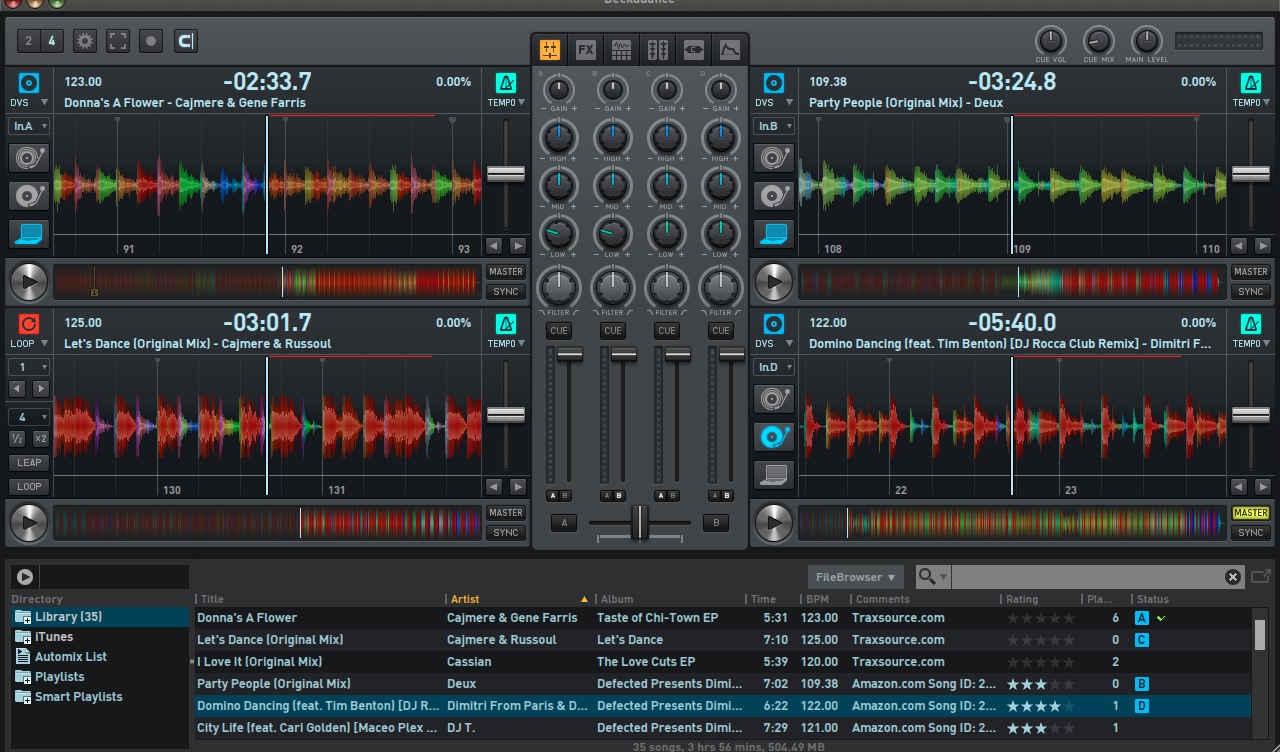
Task: Nudge deck B pitch right arrow
Action: 1262,246
